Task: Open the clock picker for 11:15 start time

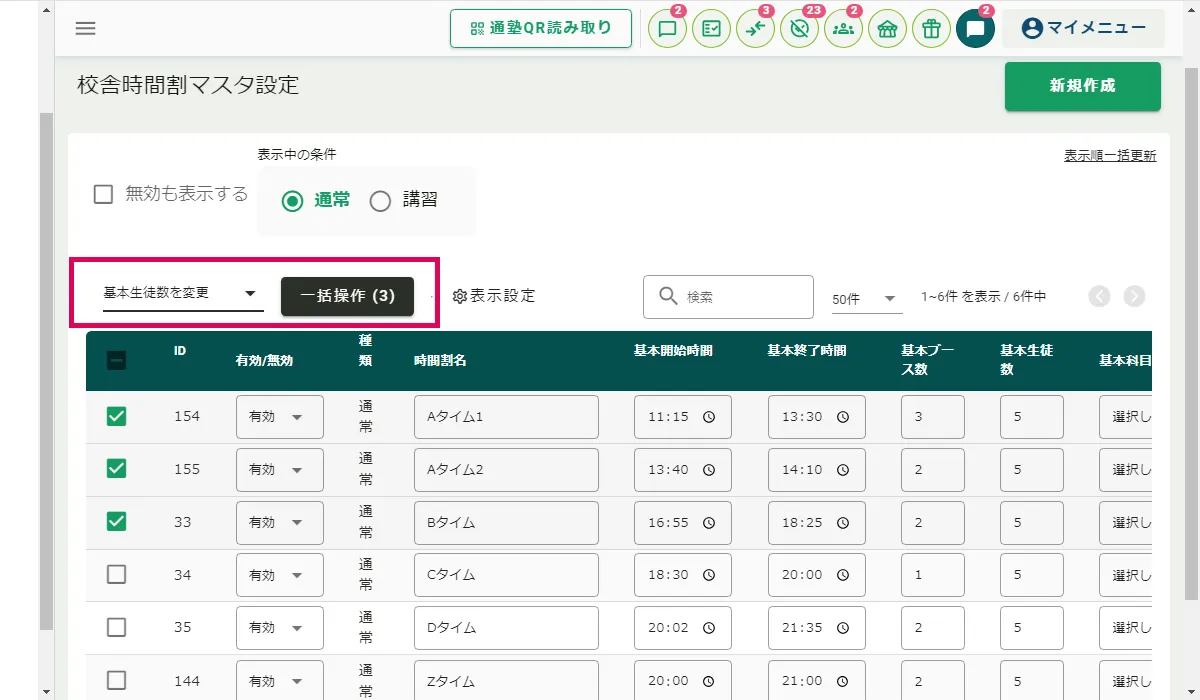Action: (x=709, y=417)
